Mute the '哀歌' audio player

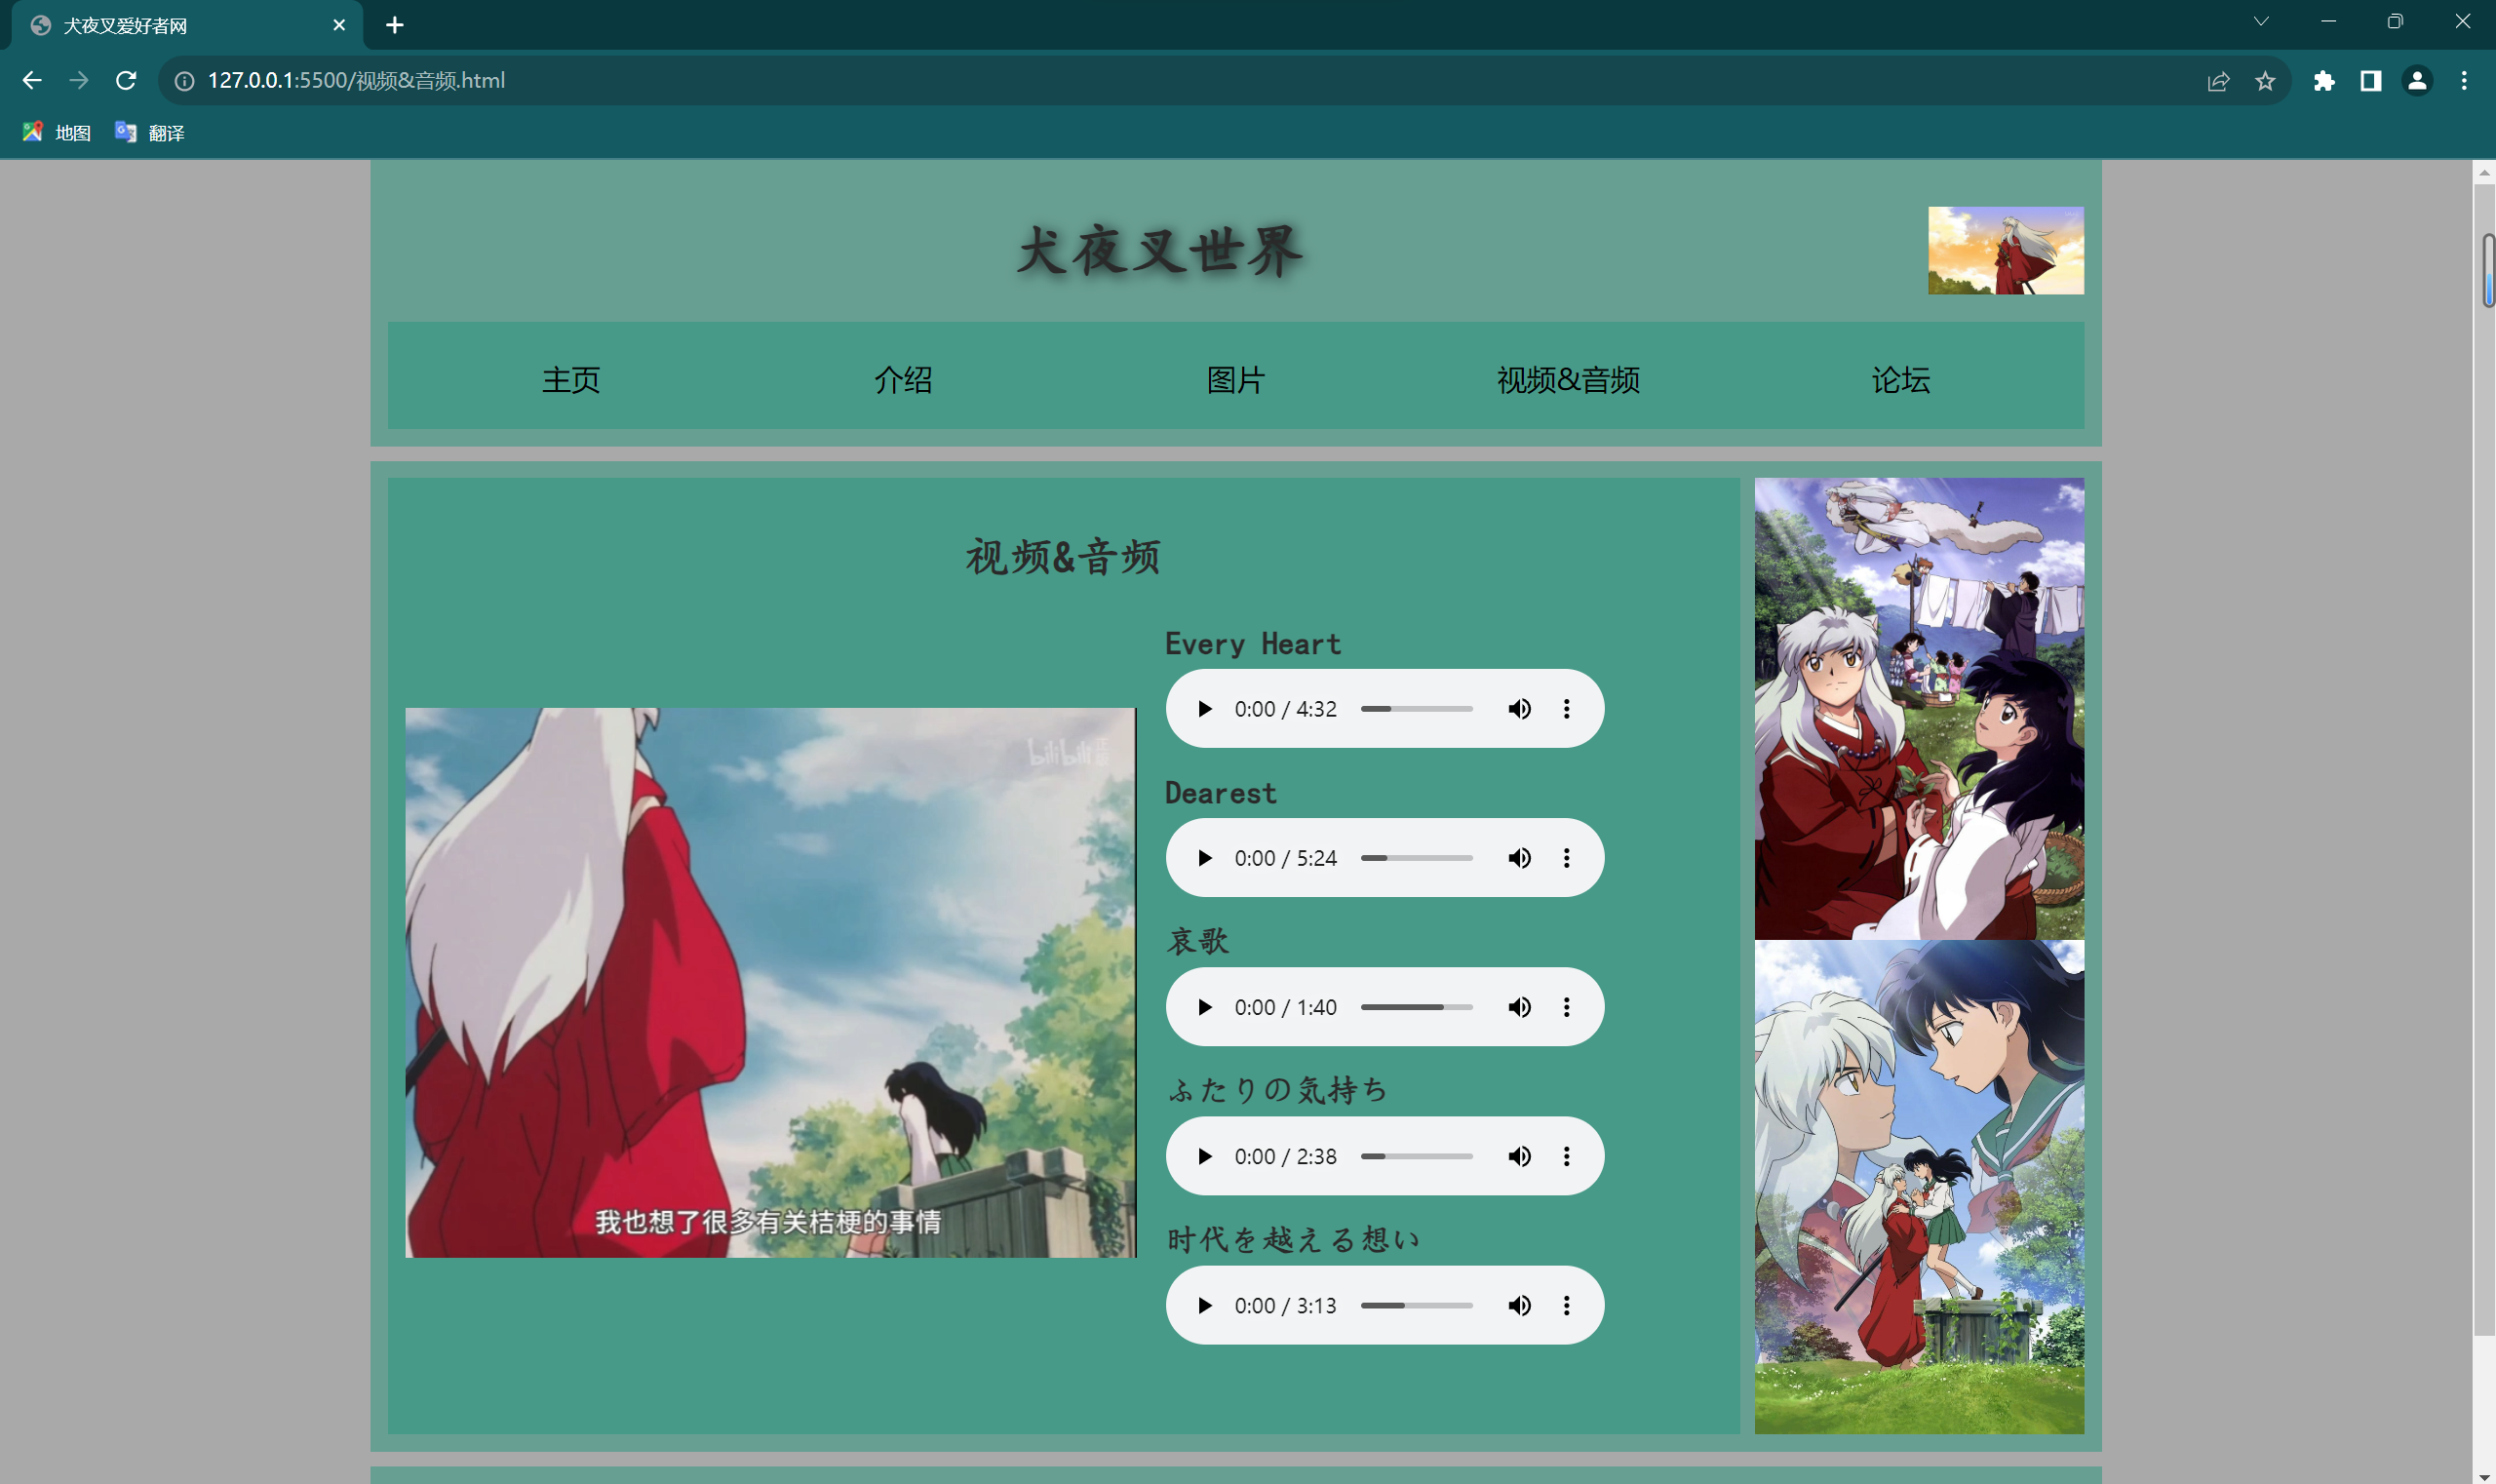pos(1517,1005)
